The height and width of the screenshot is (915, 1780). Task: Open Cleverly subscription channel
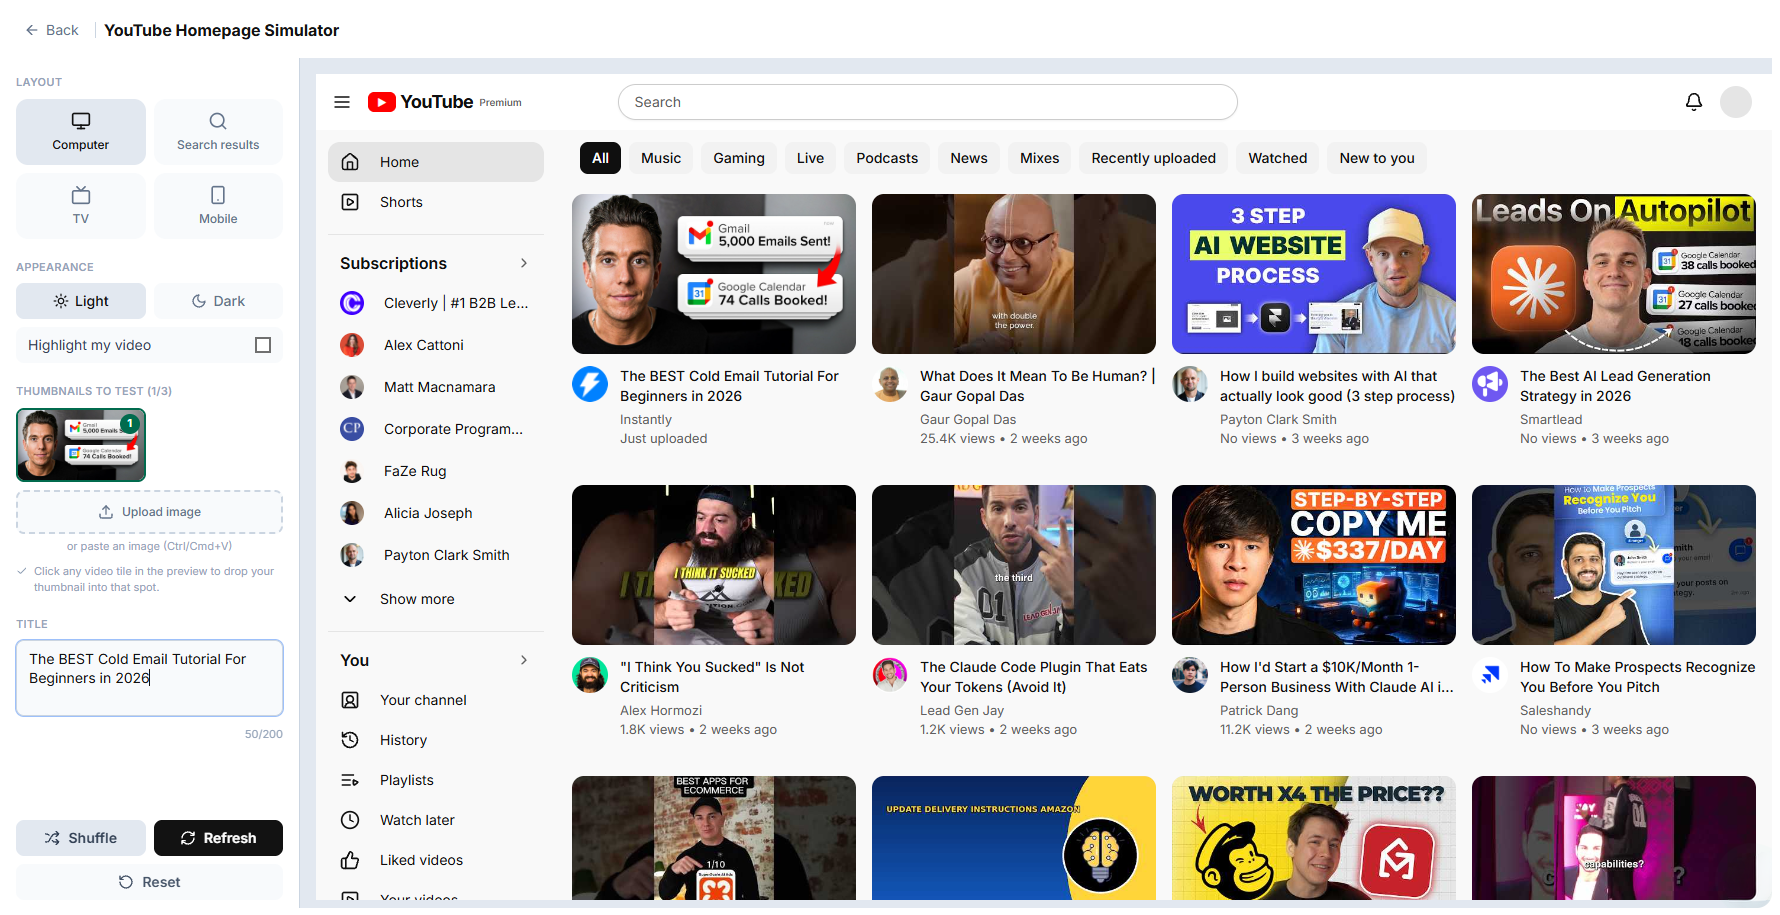tap(436, 303)
